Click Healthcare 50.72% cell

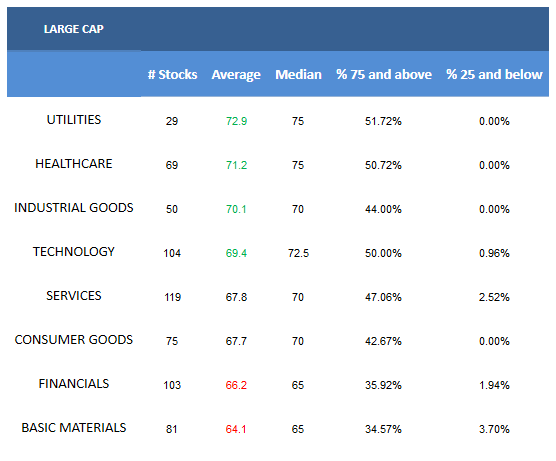pyautogui.click(x=383, y=165)
